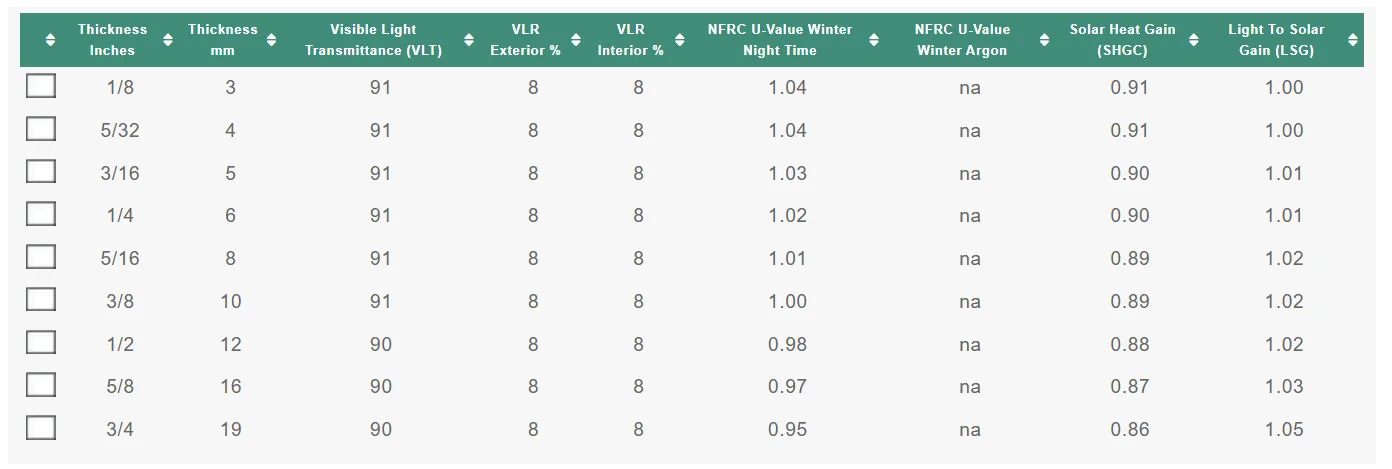Select the checkbox for the 1/4 inch row
The height and width of the screenshot is (469, 1392).
tap(41, 215)
